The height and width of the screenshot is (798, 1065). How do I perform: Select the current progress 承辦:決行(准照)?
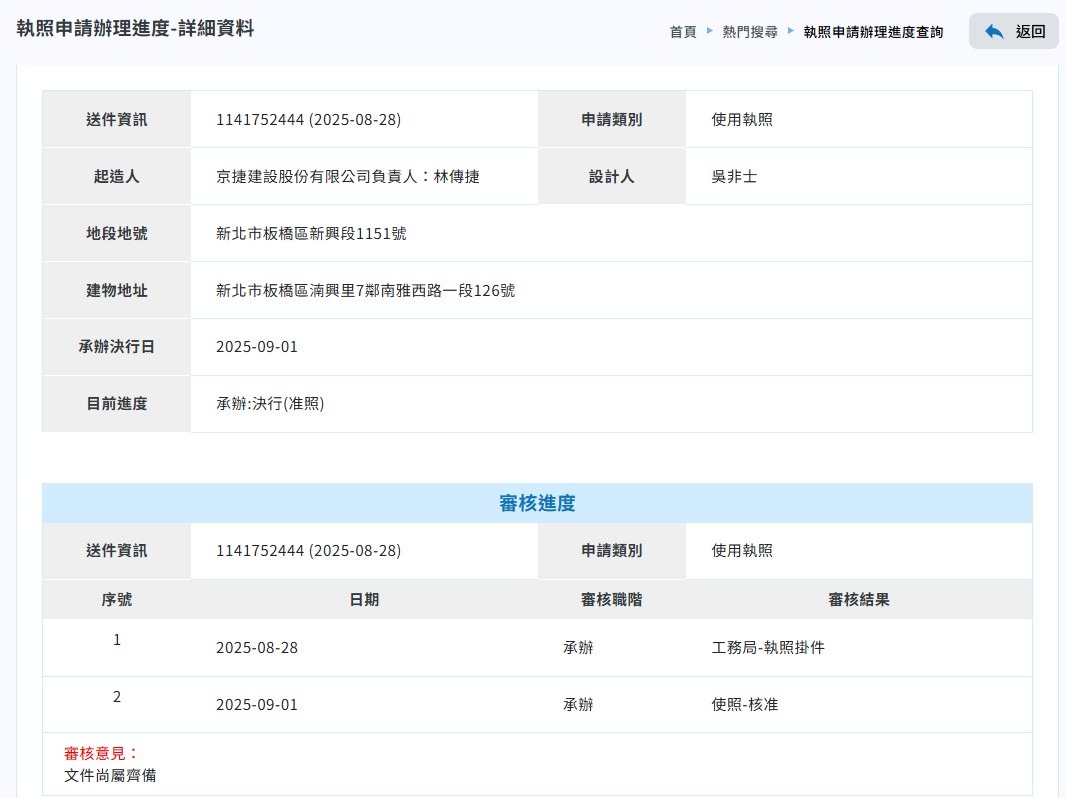pyautogui.click(x=270, y=404)
